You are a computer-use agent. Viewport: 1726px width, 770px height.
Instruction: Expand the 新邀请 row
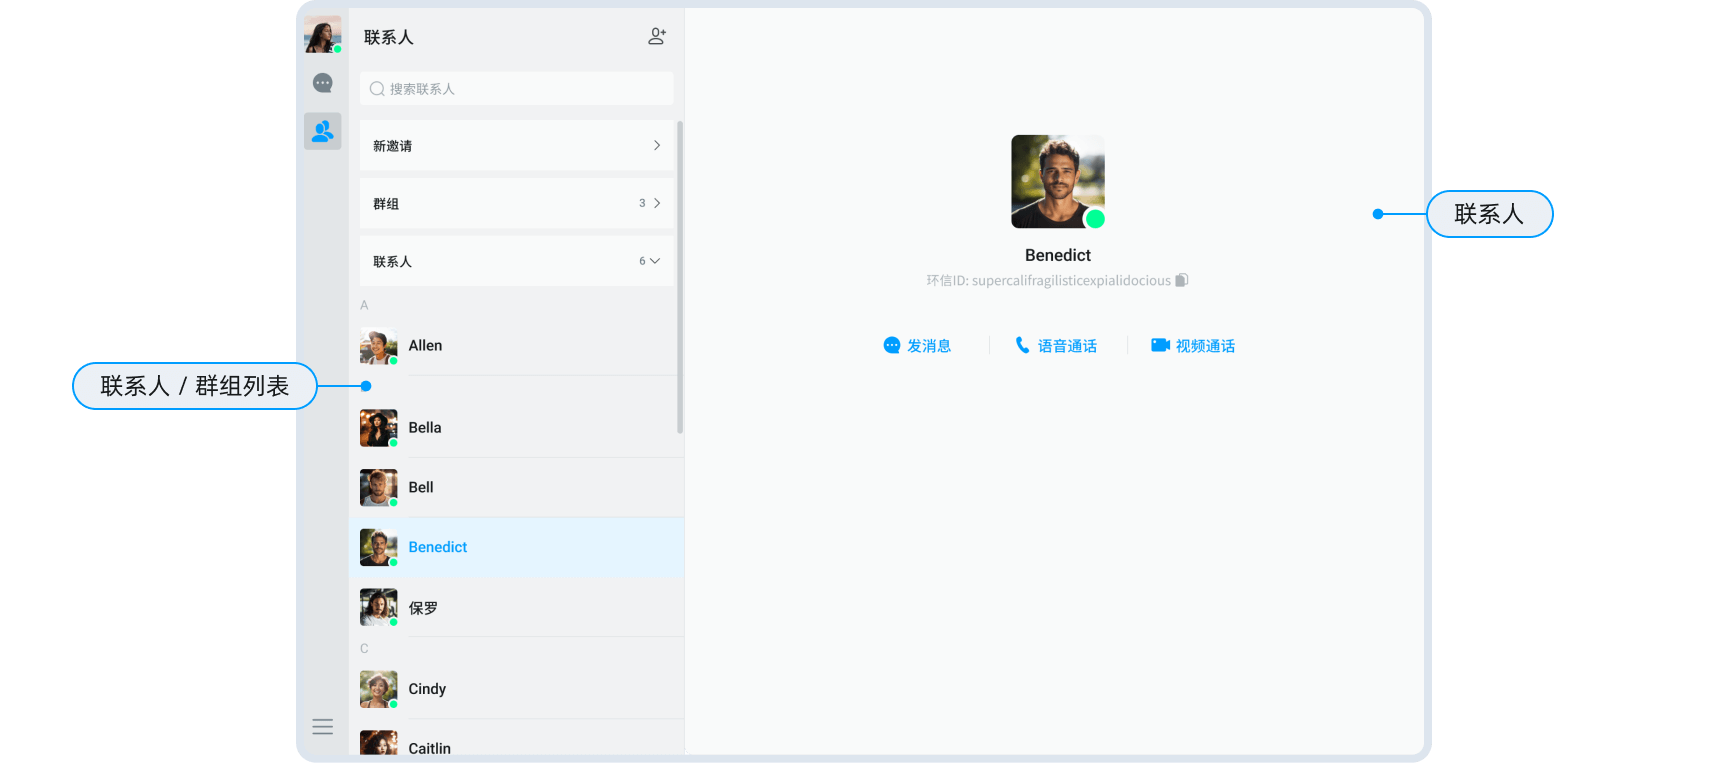516,146
